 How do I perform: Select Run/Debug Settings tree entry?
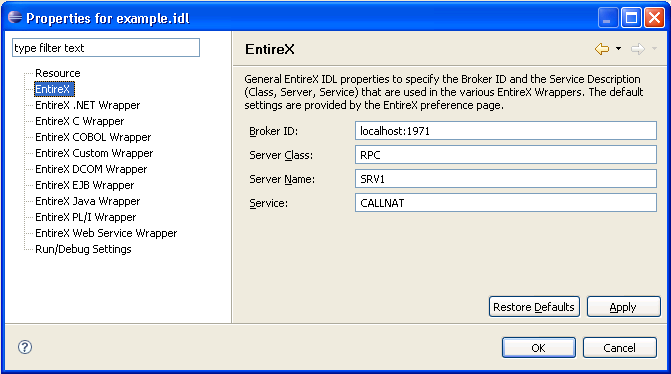point(83,249)
